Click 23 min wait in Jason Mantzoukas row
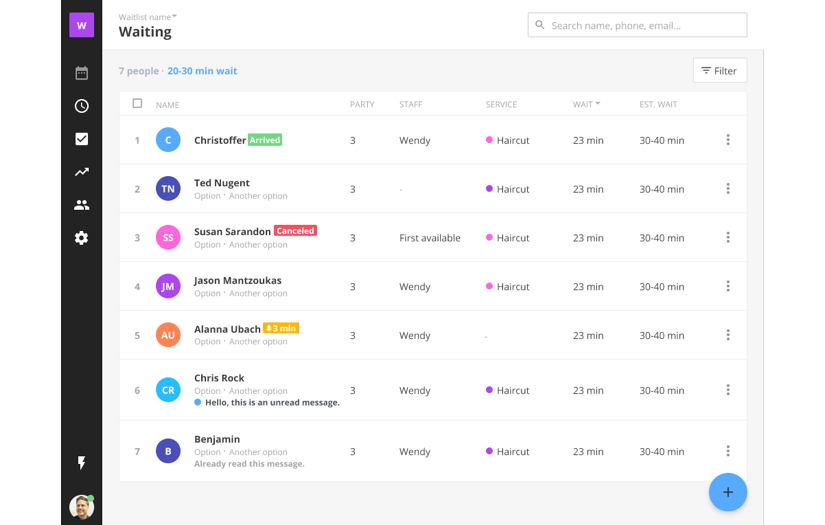The height and width of the screenshot is (525, 825). tap(588, 287)
